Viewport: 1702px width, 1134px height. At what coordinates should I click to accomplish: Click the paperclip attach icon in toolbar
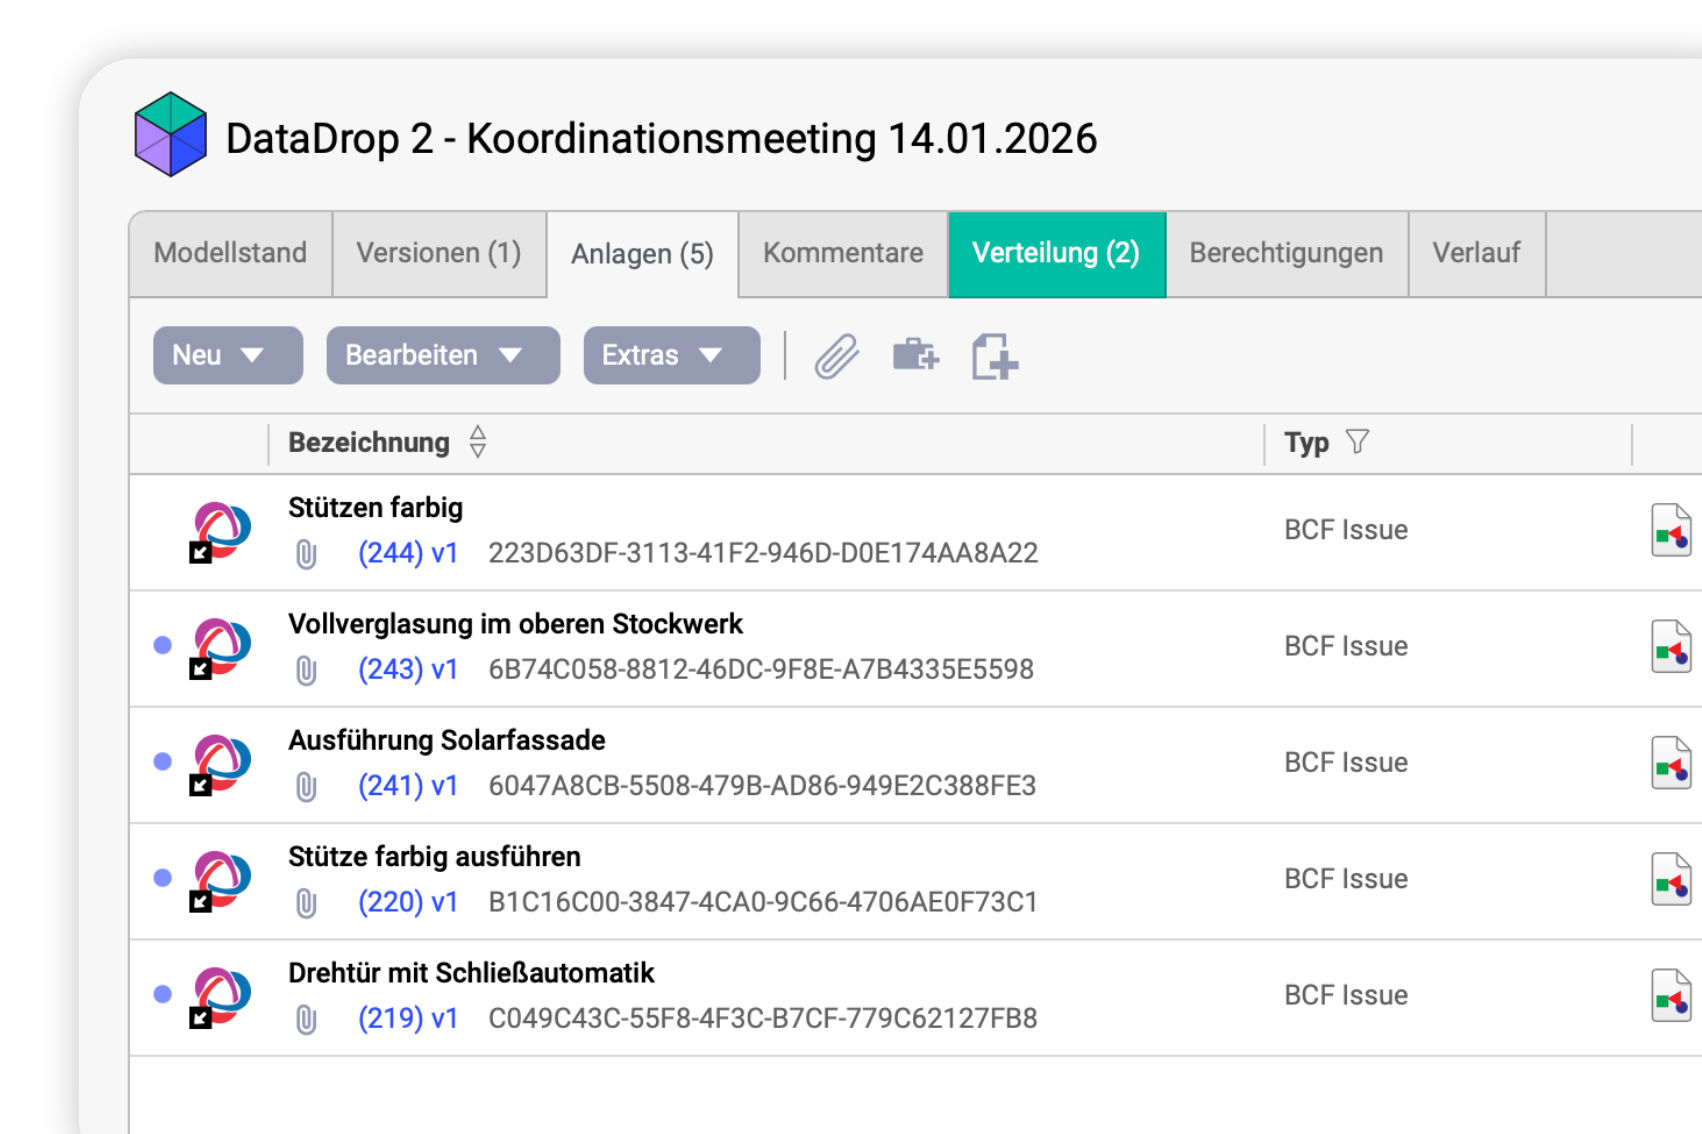[x=837, y=356]
